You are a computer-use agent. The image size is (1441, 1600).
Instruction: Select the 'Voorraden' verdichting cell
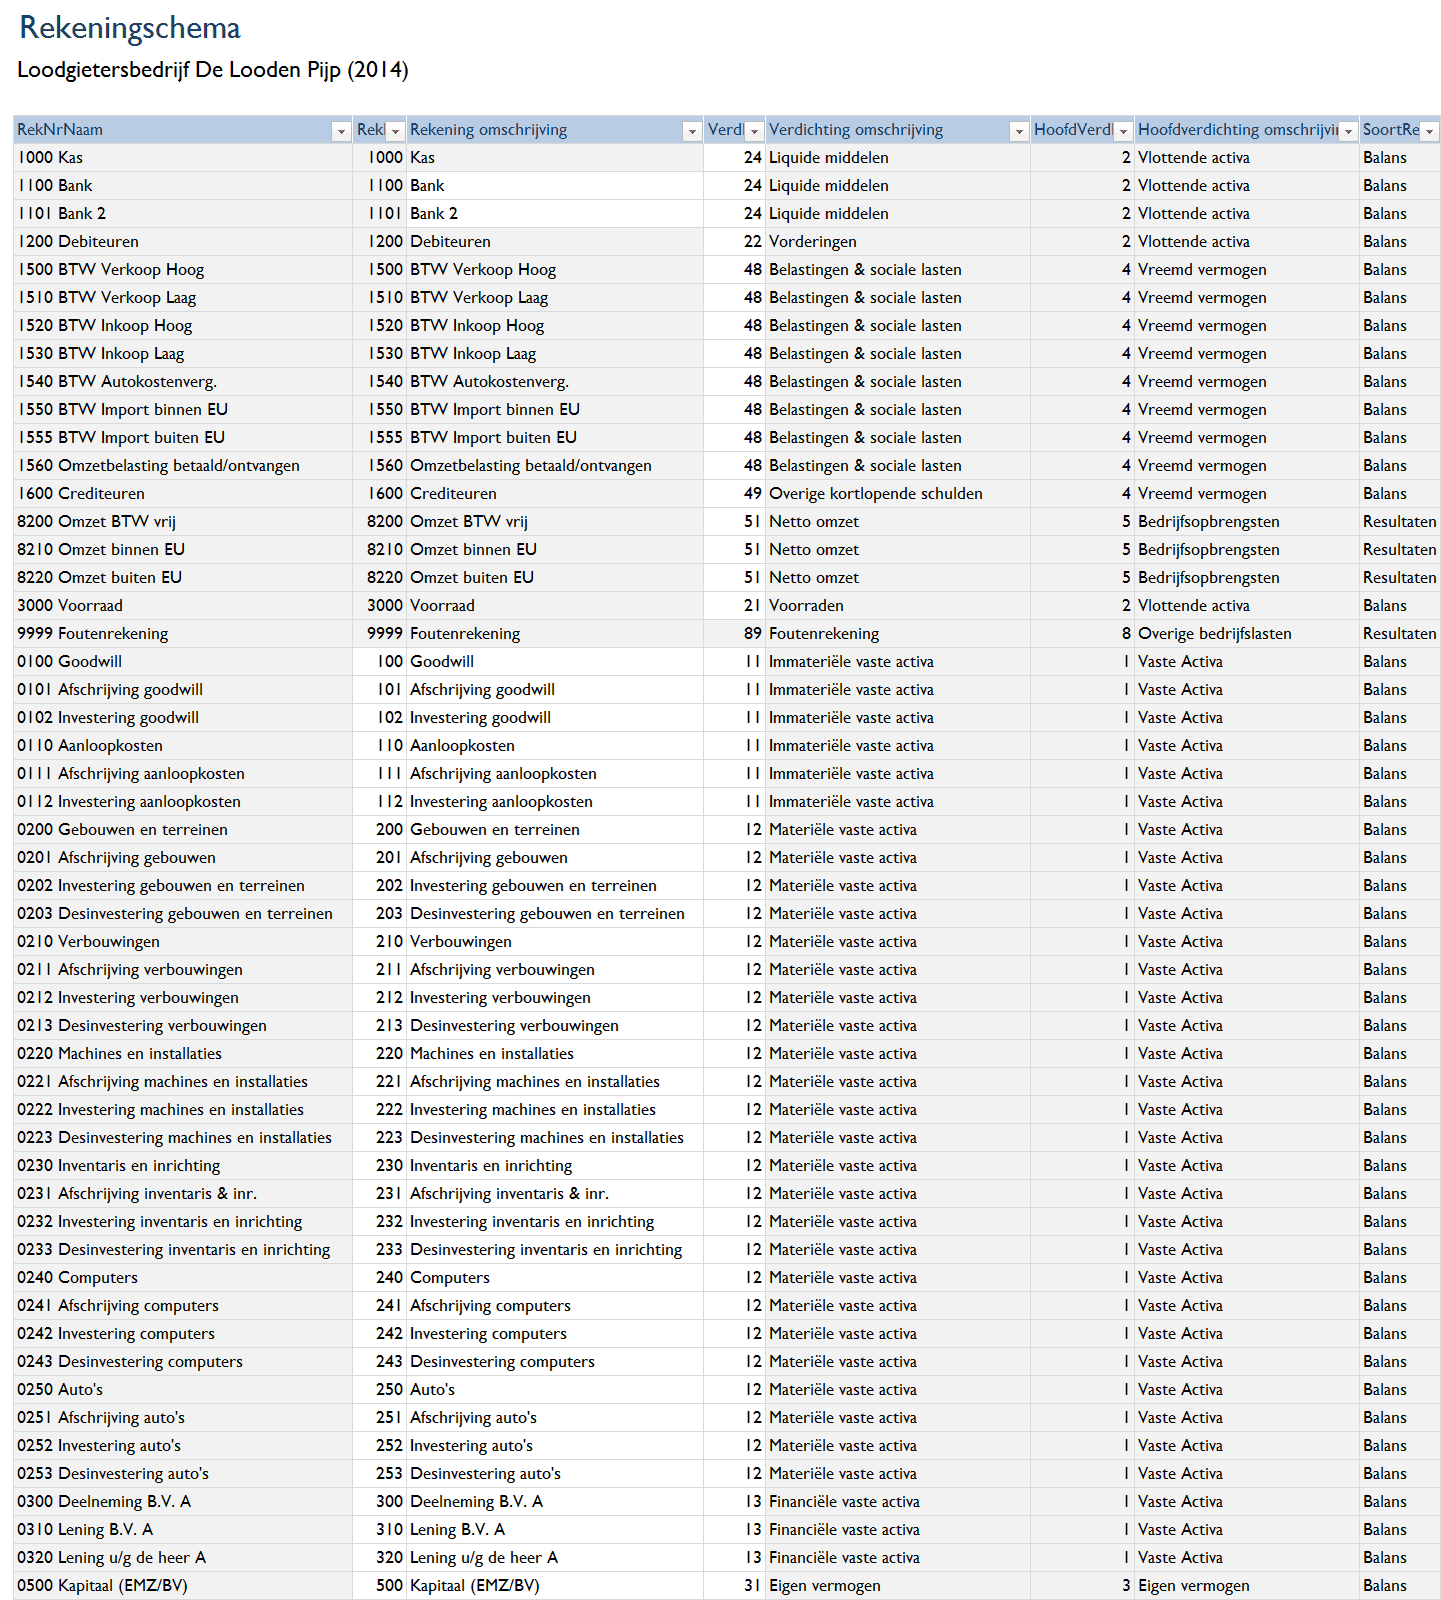[806, 606]
